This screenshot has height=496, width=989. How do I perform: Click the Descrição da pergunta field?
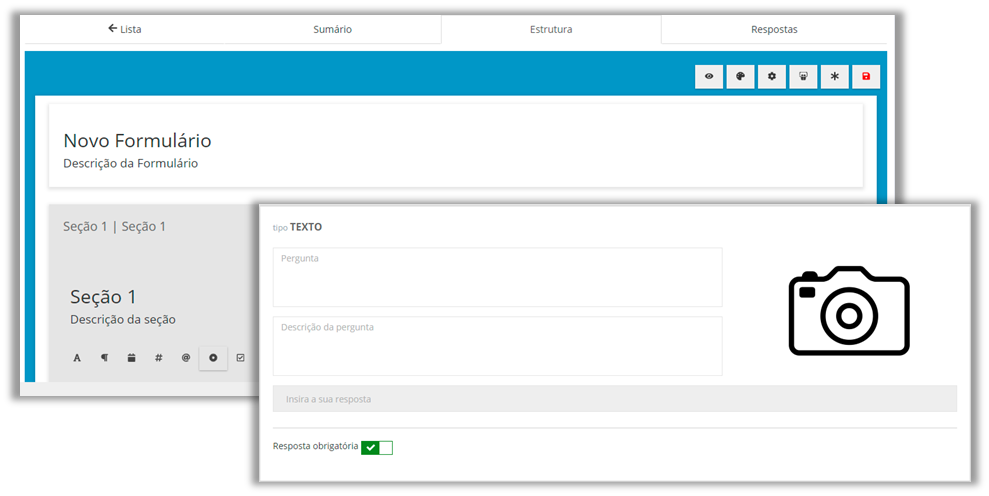click(498, 346)
